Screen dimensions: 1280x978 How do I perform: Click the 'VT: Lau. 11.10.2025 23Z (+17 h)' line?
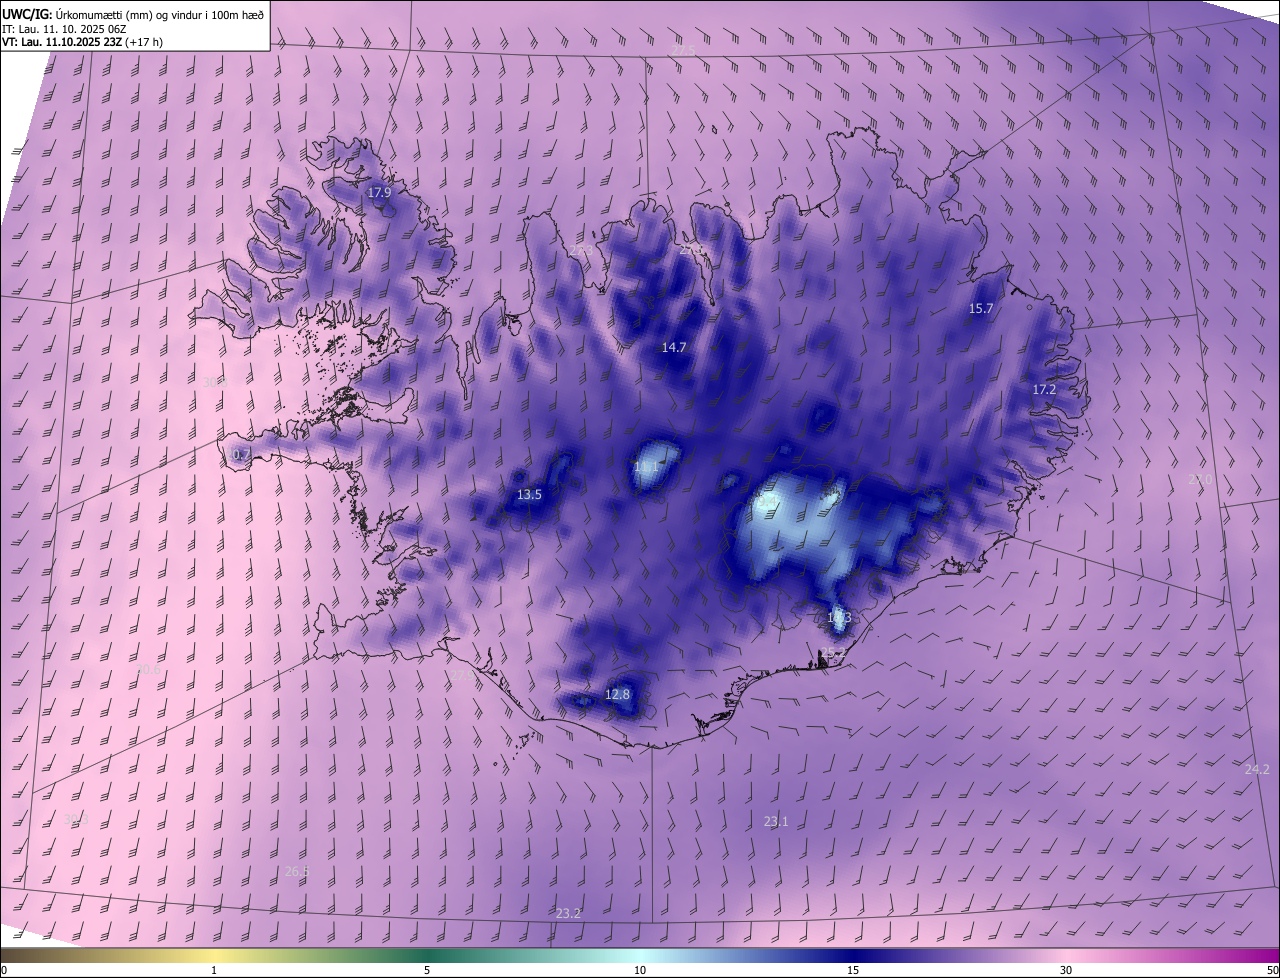[83, 43]
